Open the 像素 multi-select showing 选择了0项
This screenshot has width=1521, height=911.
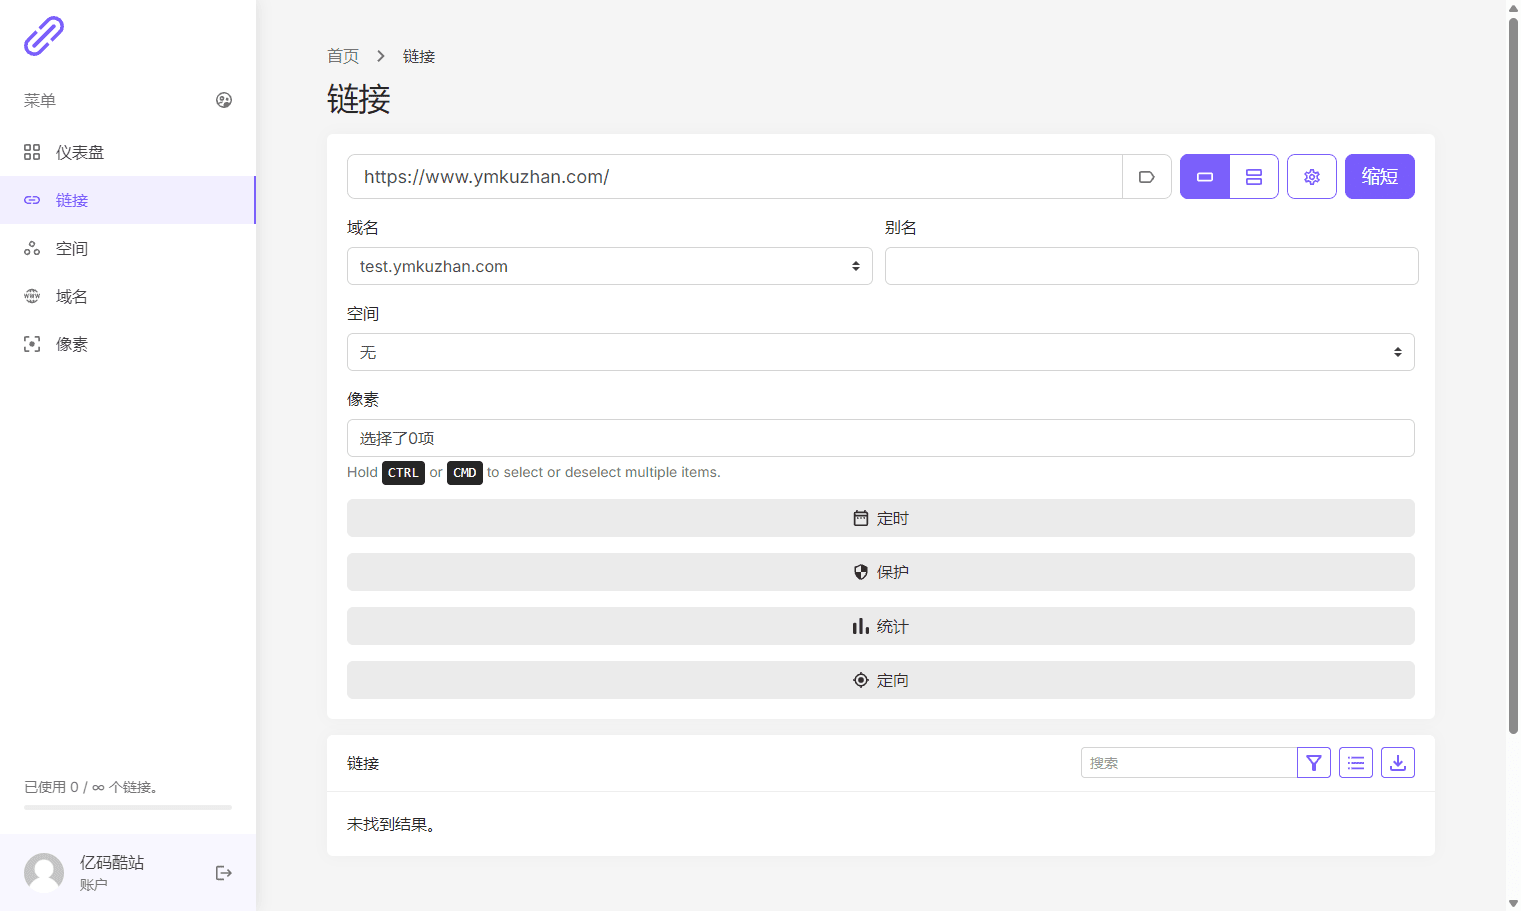tap(881, 438)
